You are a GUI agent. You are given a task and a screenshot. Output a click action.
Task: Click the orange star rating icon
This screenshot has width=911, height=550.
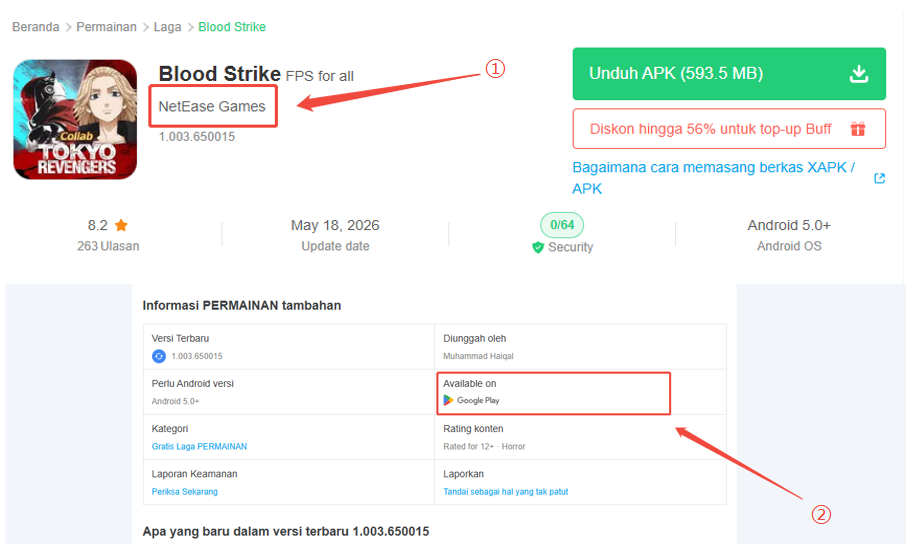tap(121, 225)
